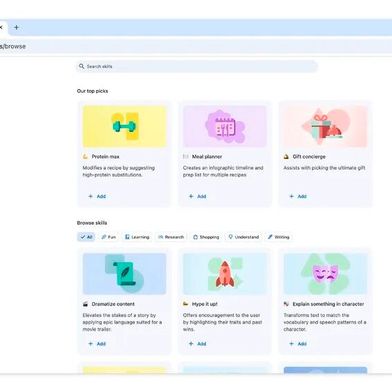This screenshot has width=392, height=392.
Task: Add the Explain something in character skill
Action: point(298,344)
